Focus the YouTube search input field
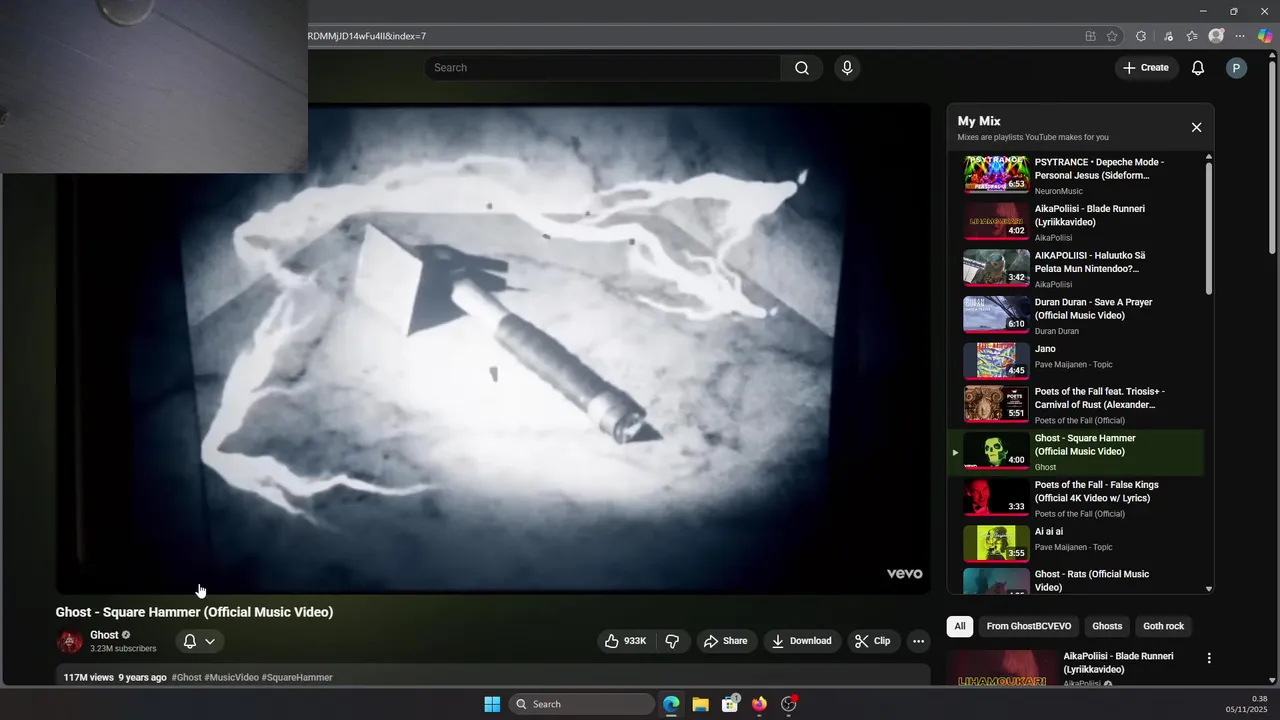Viewport: 1280px width, 720px height. point(602,68)
